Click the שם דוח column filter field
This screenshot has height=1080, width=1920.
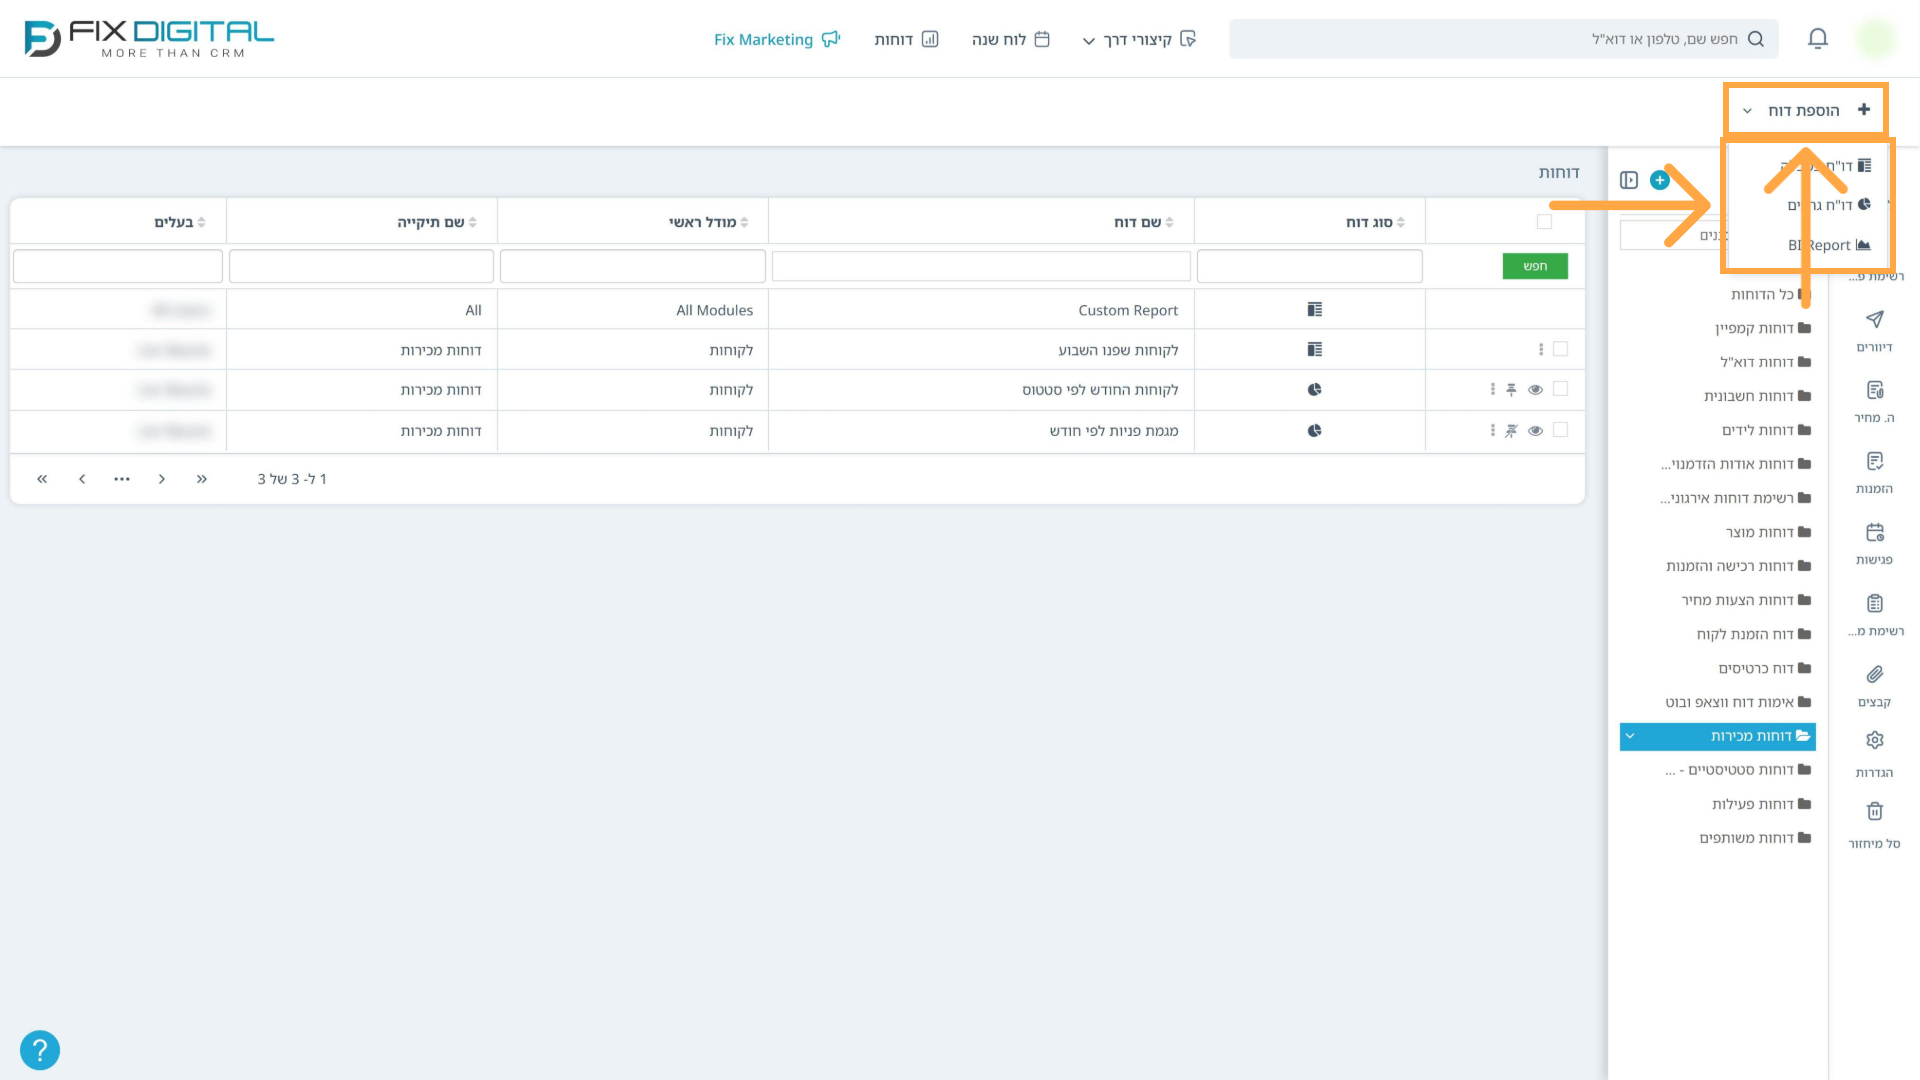pyautogui.click(x=981, y=266)
